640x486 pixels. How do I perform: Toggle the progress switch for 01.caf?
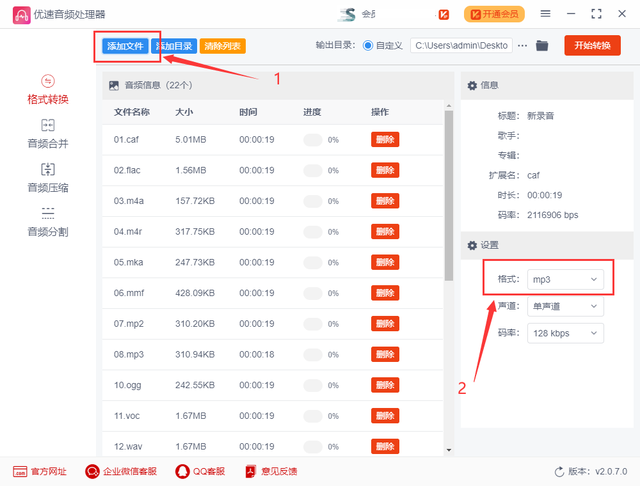(314, 140)
